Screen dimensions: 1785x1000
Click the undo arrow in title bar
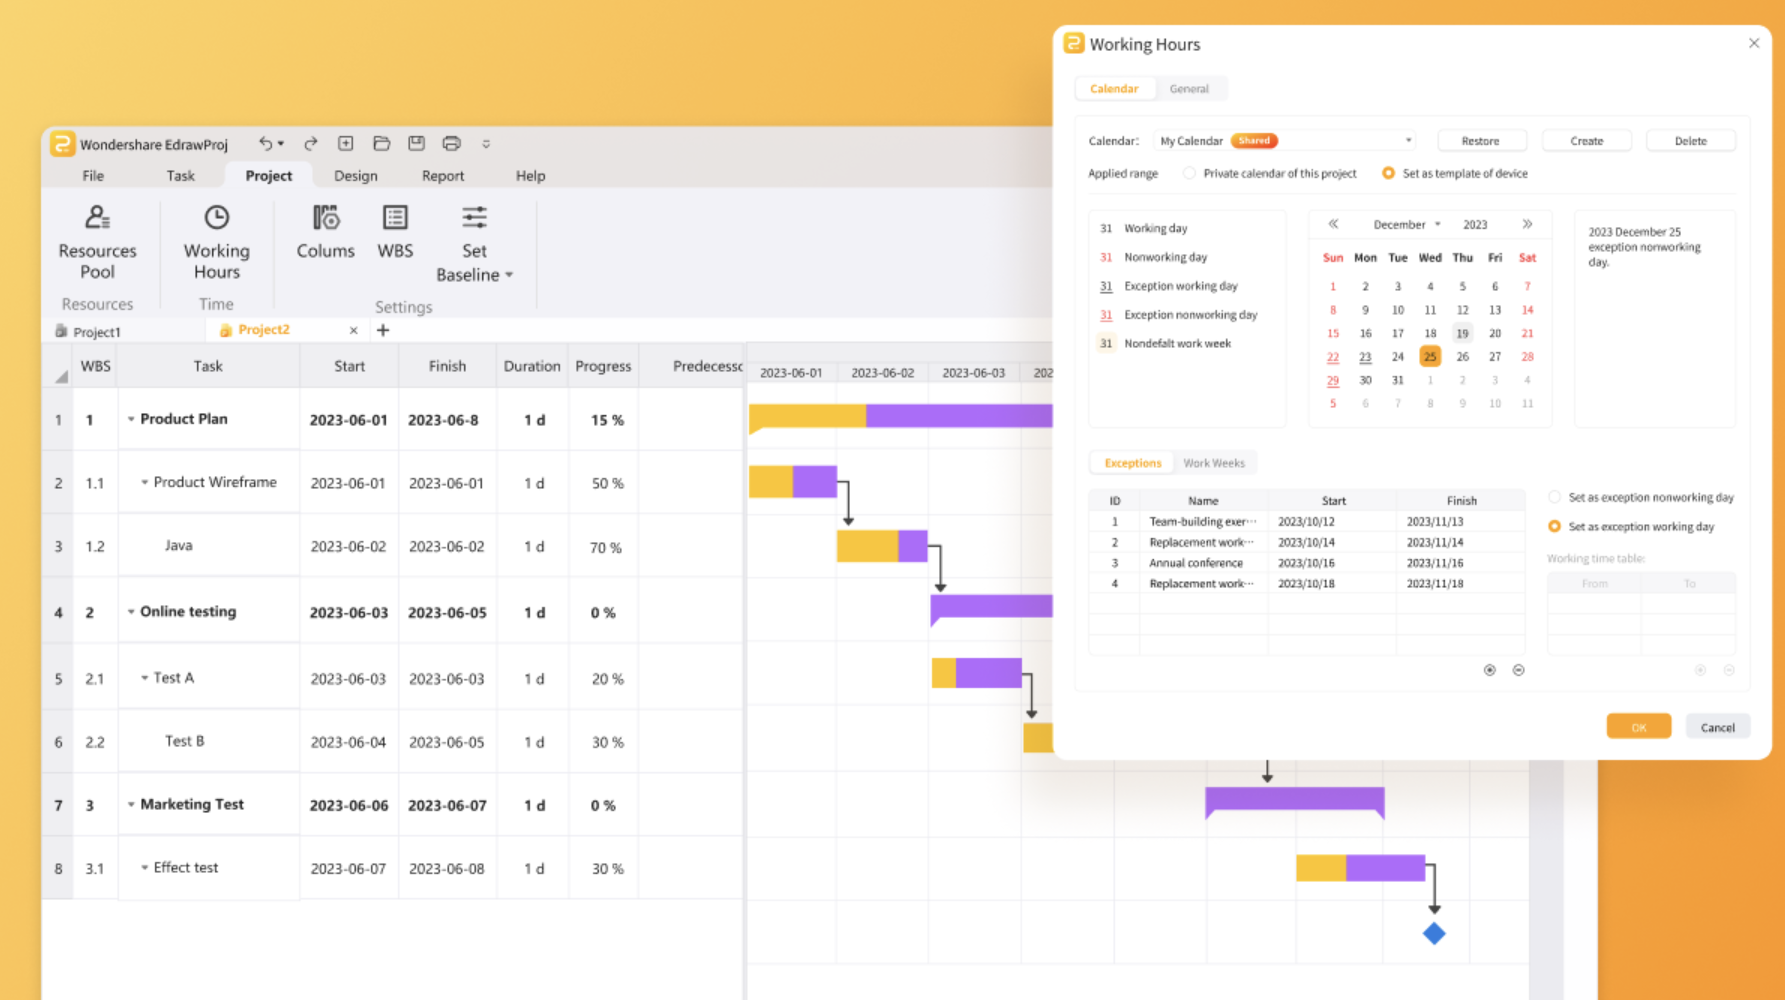point(265,144)
